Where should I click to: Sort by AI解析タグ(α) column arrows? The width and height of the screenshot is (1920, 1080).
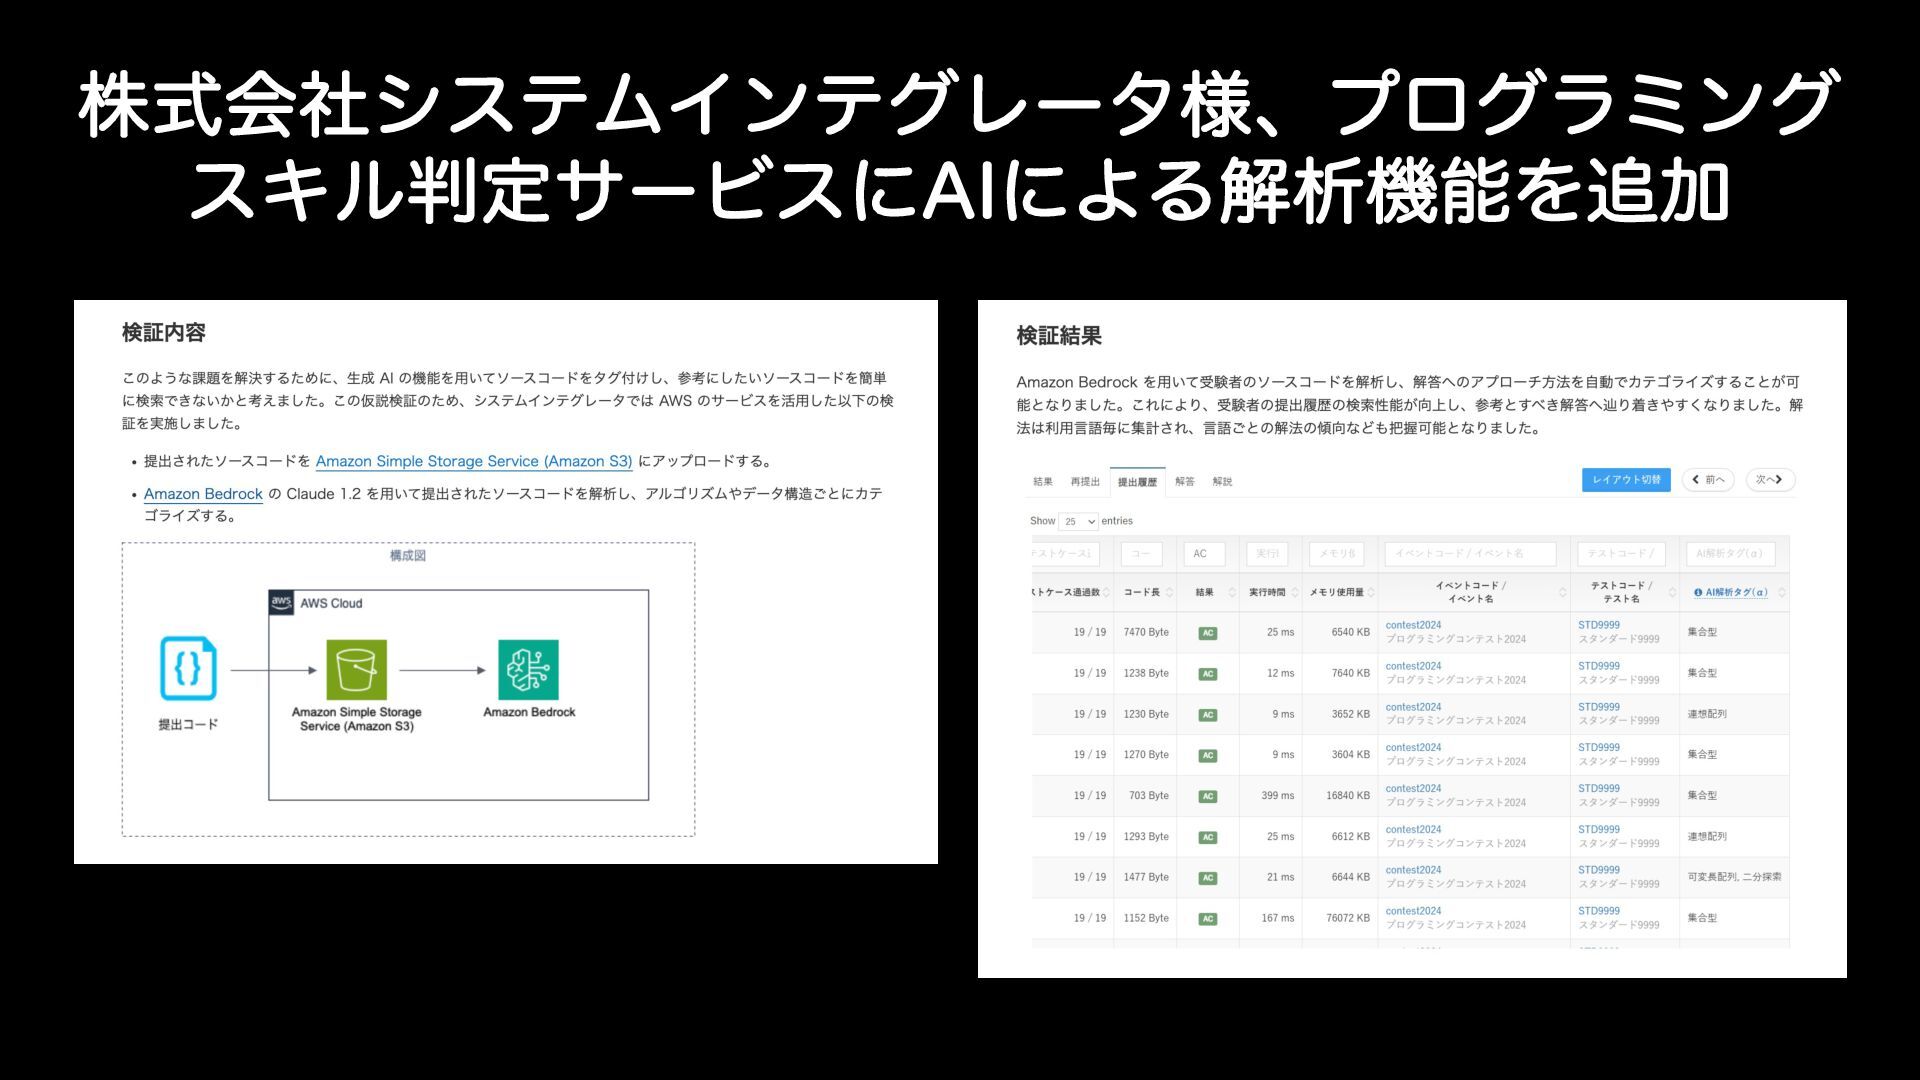click(1782, 593)
